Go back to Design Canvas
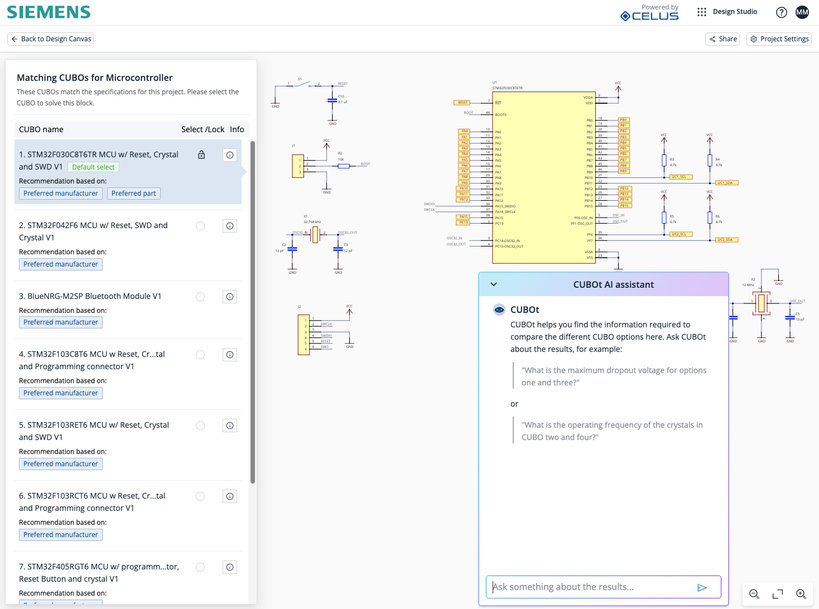 pyautogui.click(x=51, y=39)
